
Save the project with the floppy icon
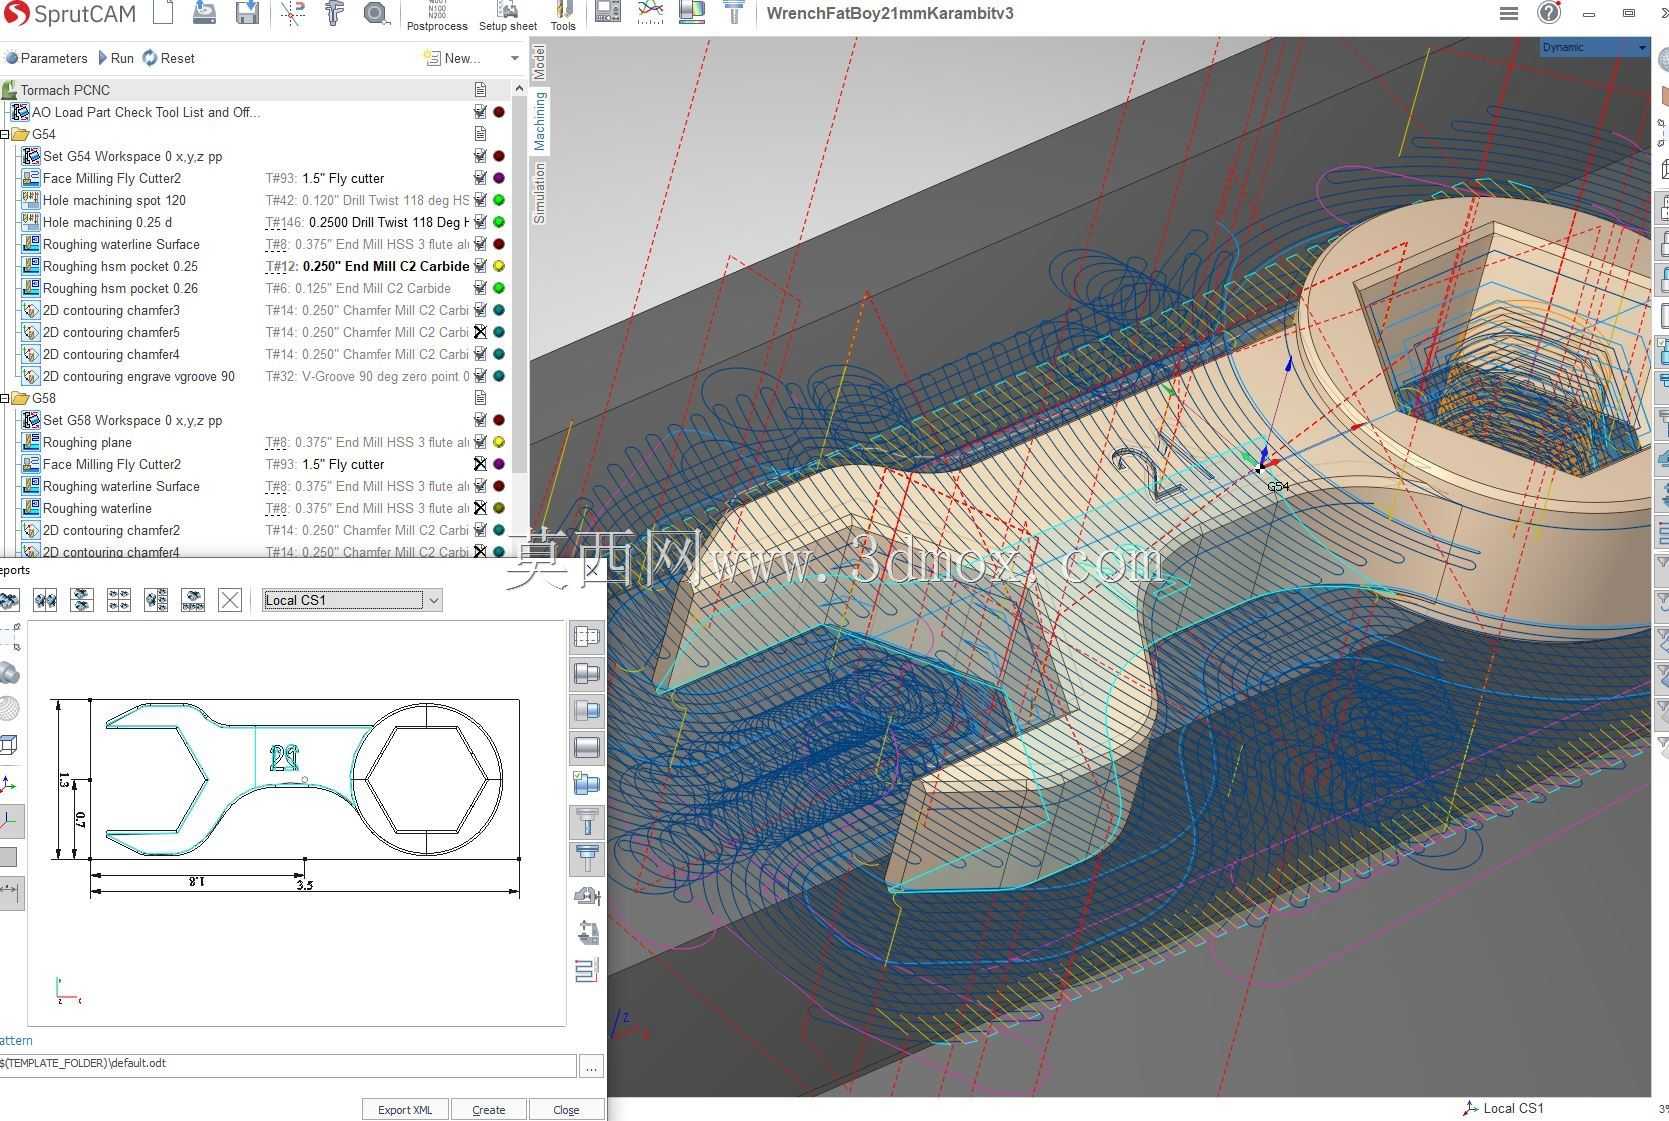247,13
